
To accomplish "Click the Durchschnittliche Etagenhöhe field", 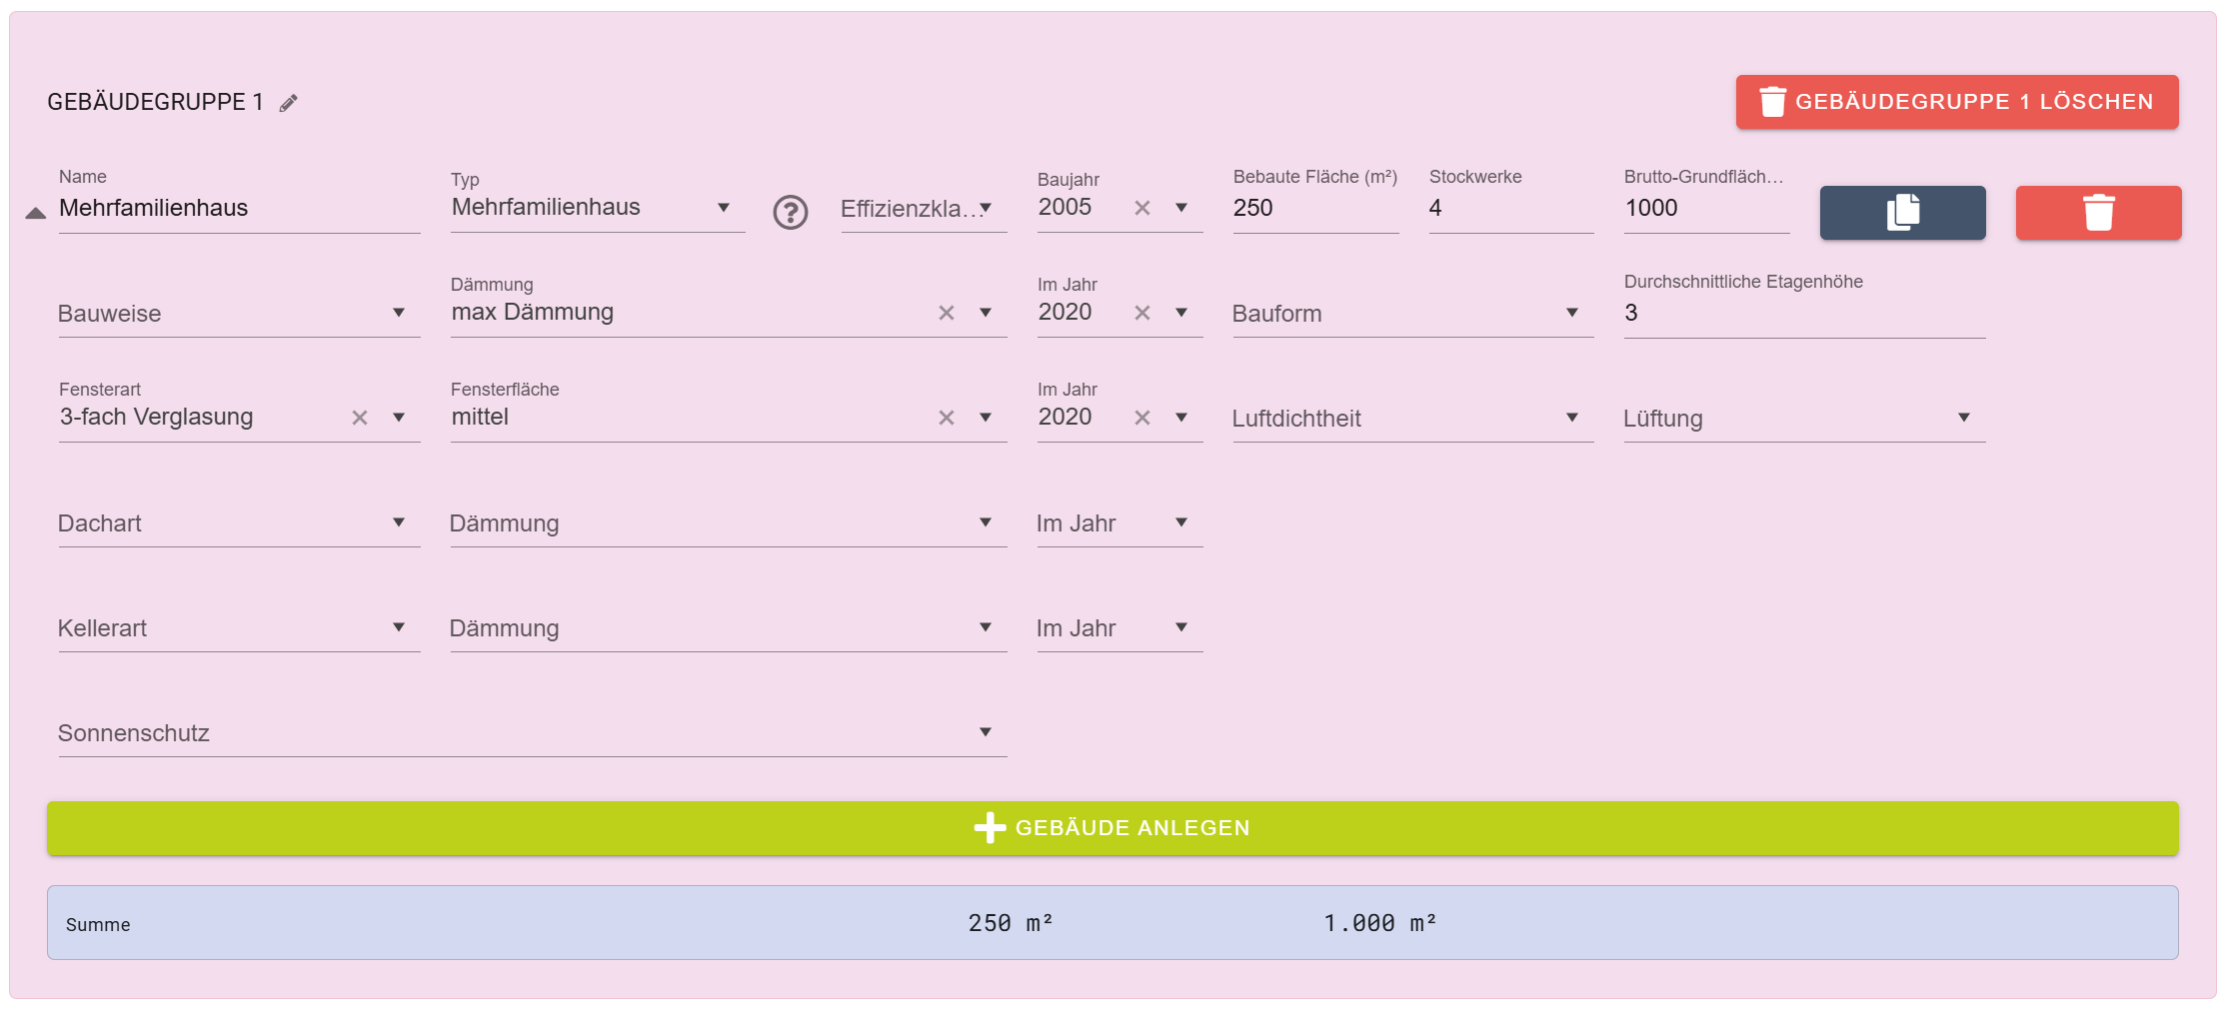I will [x=1803, y=313].
